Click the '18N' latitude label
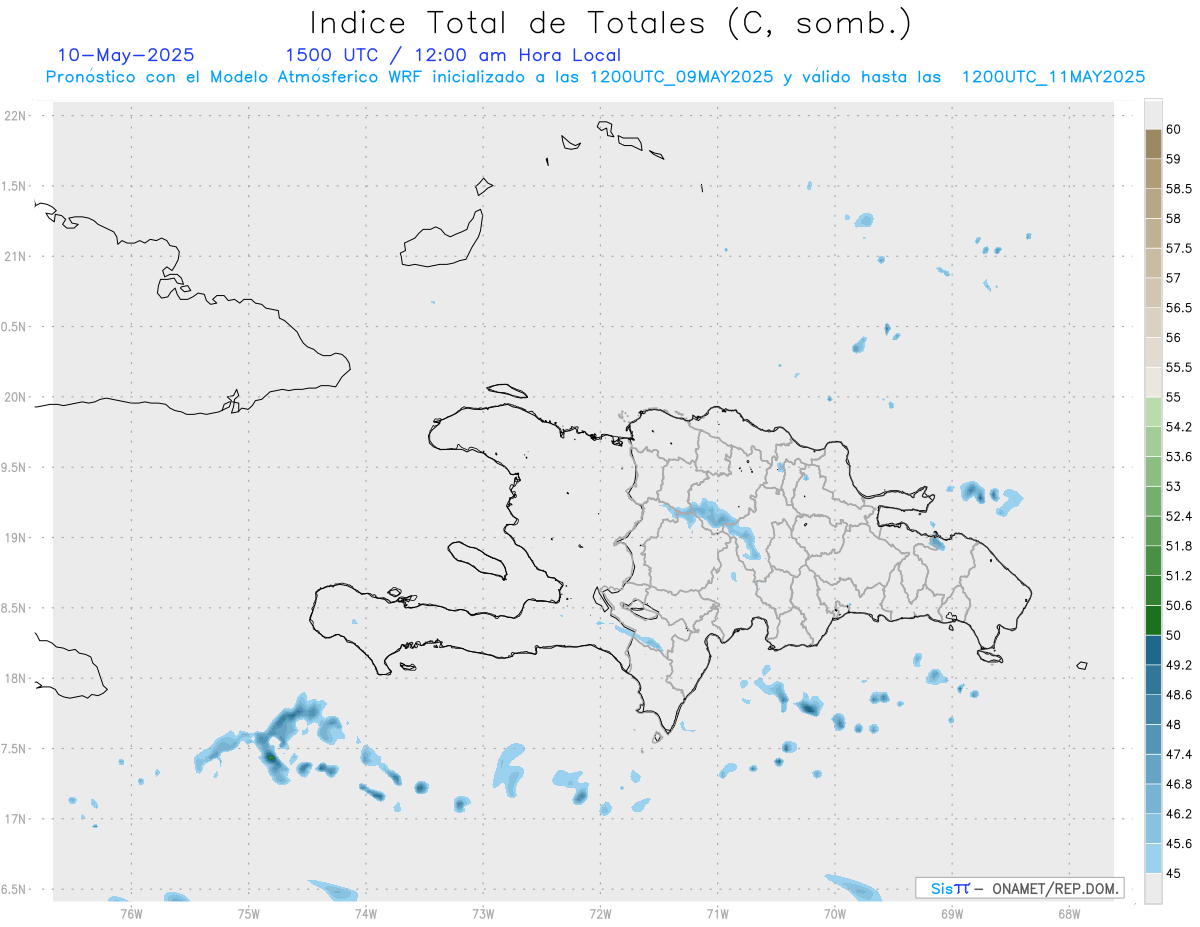Viewport: 1200px width, 927px height. point(16,679)
